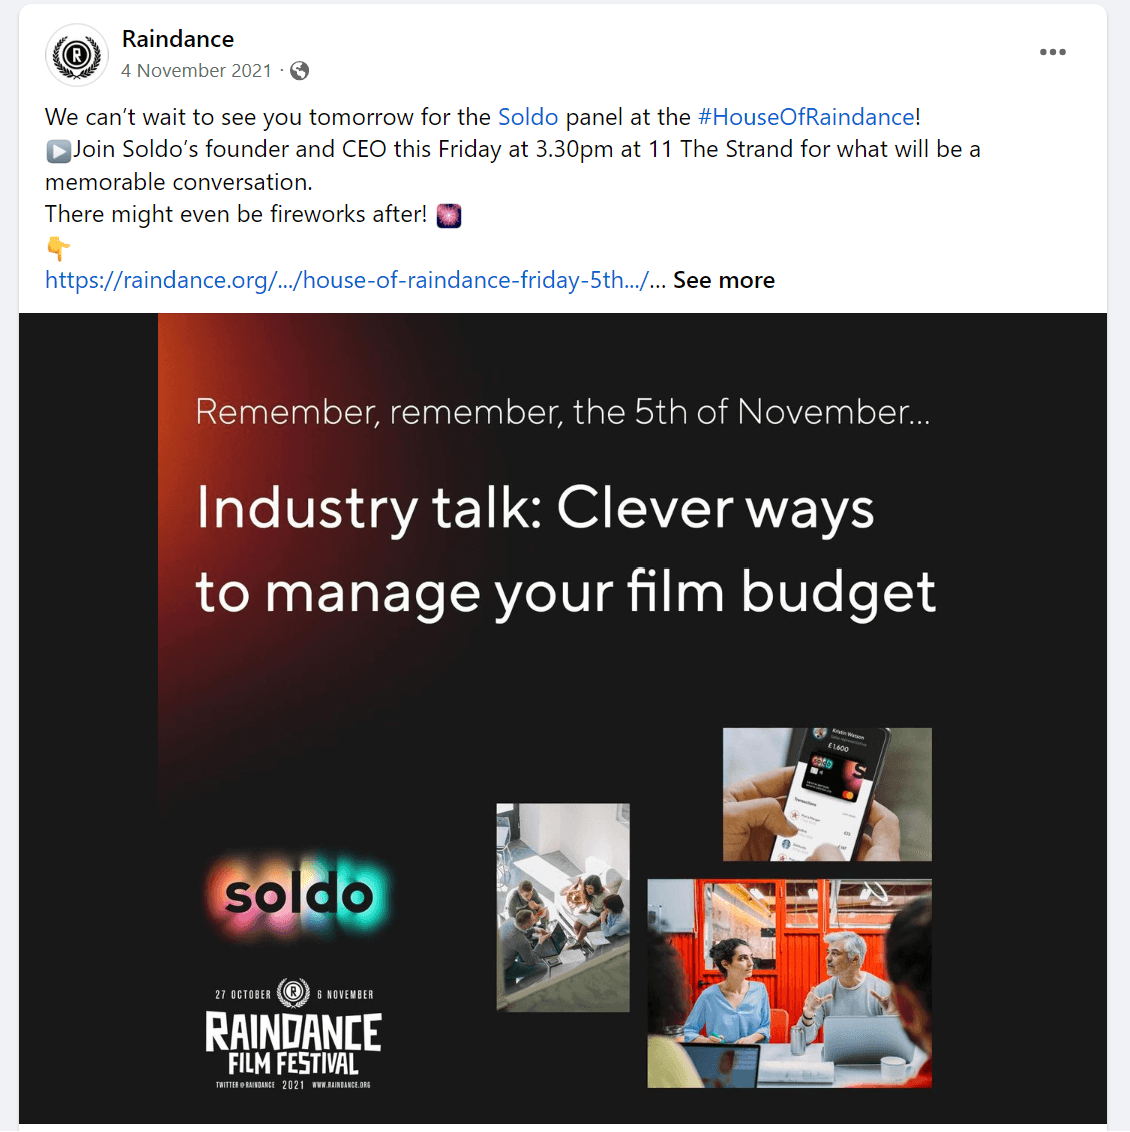Follow the Soldo page mention link
The width and height of the screenshot is (1130, 1132).
[528, 117]
